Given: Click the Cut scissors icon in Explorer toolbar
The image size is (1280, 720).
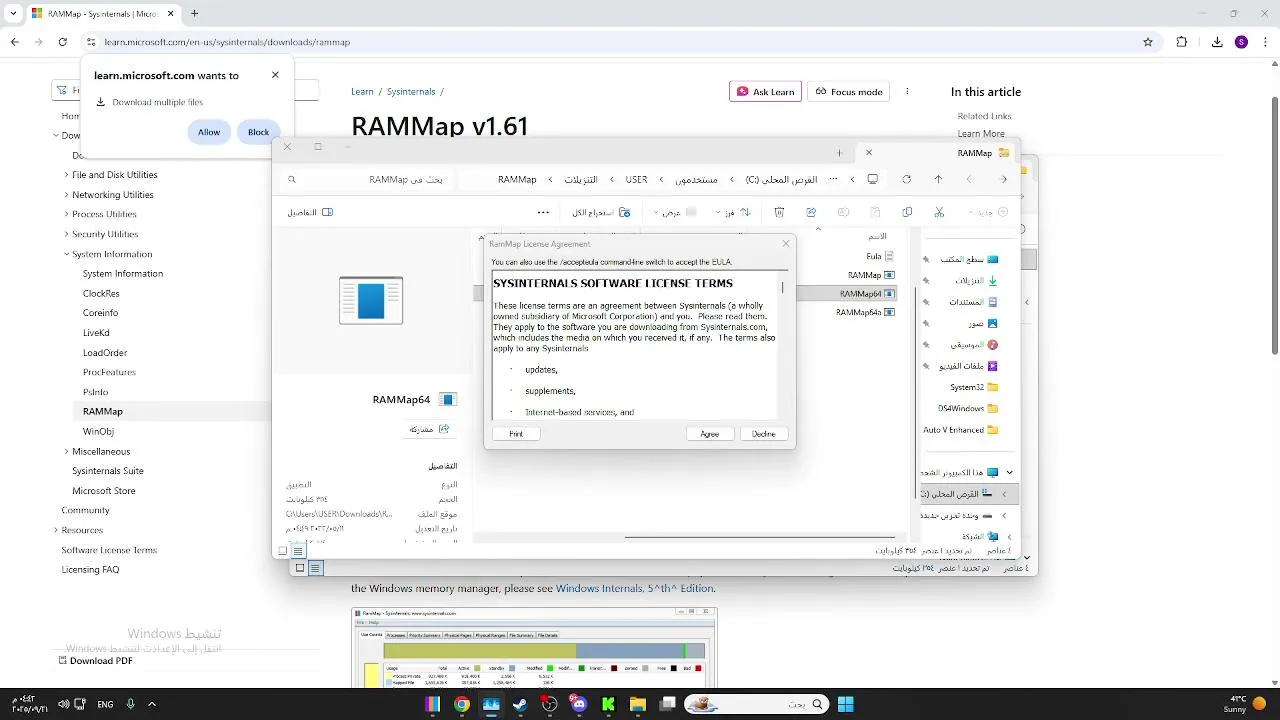Looking at the screenshot, I should 939,212.
